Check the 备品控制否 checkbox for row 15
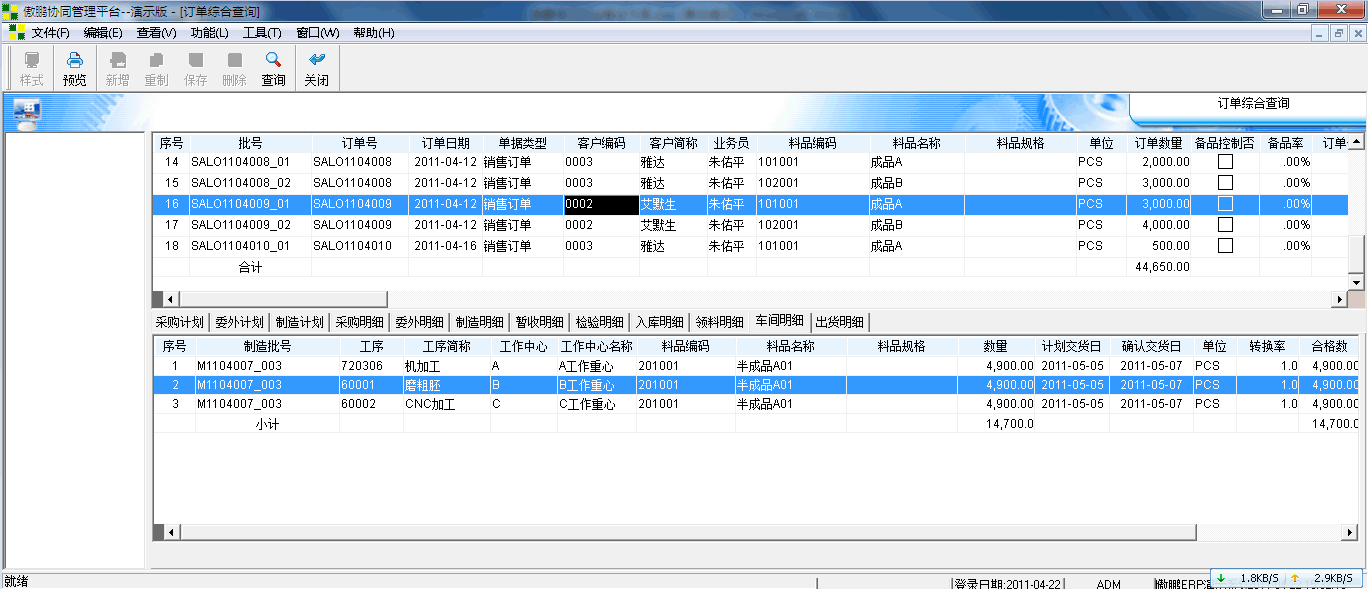1368x589 pixels. [1223, 183]
